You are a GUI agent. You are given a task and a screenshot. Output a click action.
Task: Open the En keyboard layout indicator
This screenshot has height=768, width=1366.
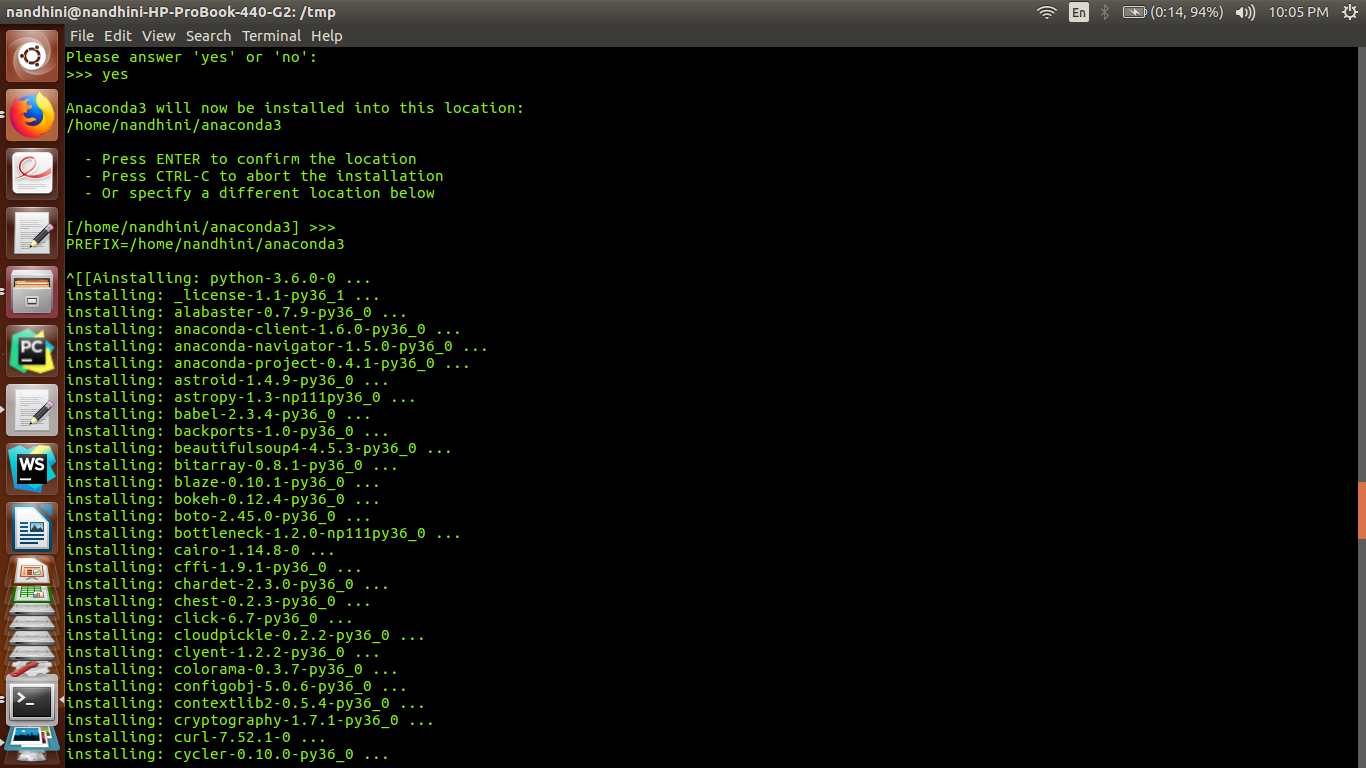tap(1078, 12)
